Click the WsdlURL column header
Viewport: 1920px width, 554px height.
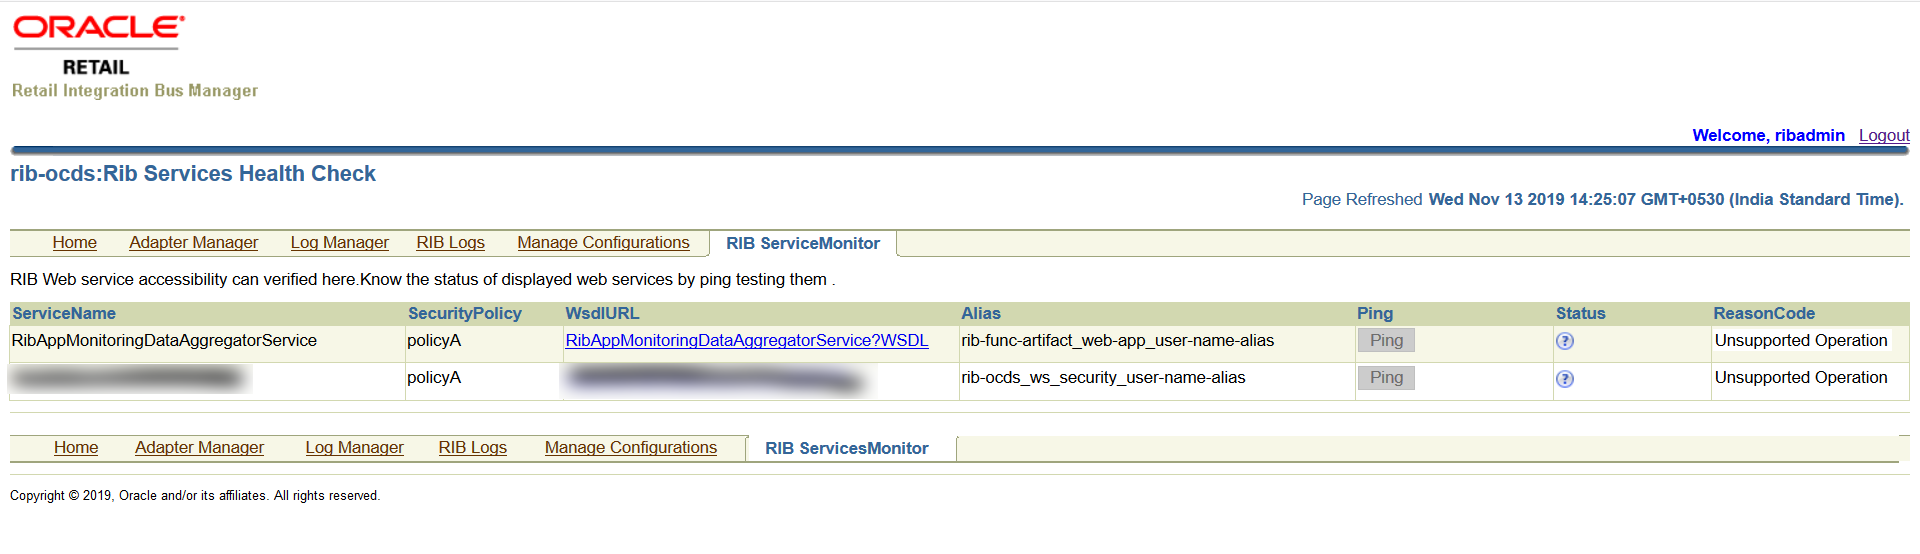[x=602, y=314]
